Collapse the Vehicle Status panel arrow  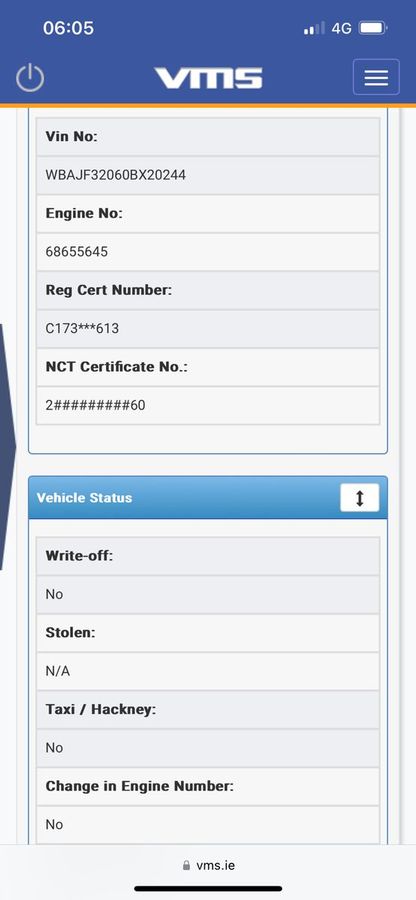pos(360,498)
